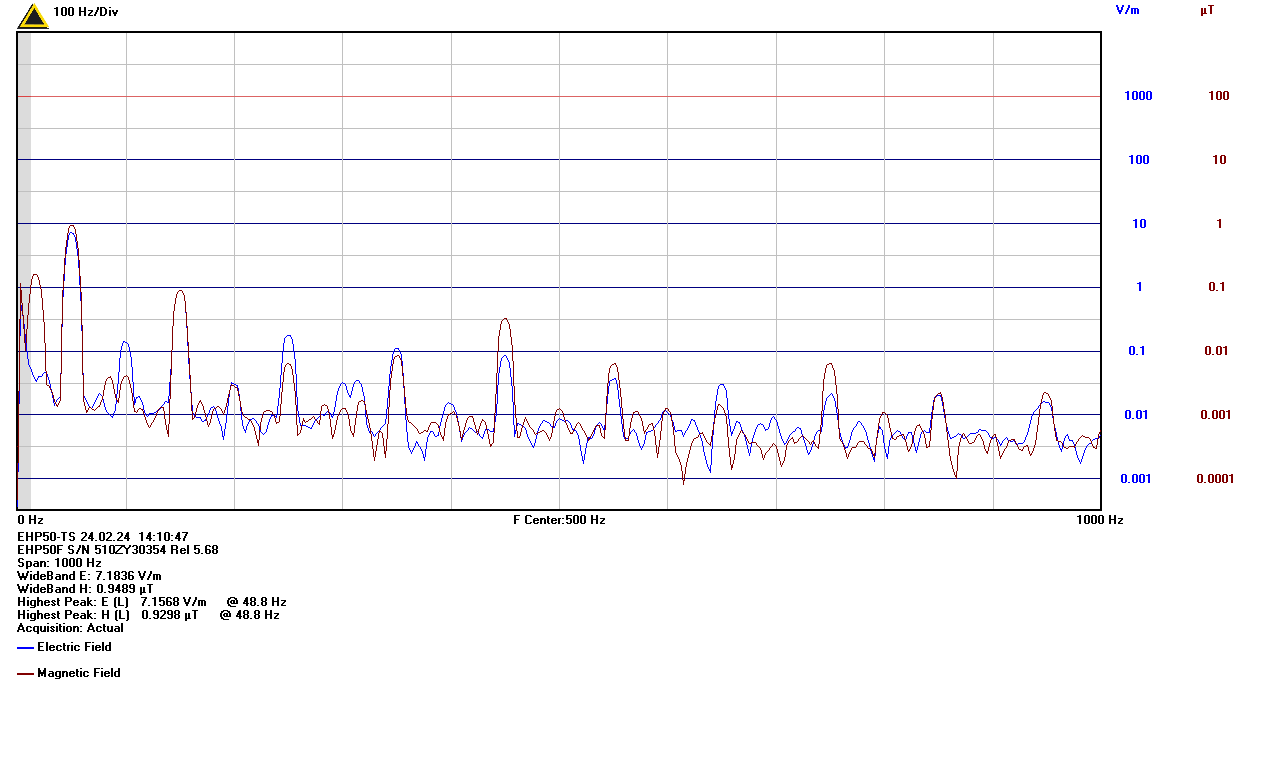Click the "0 Hz" axis start label
The width and height of the screenshot is (1273, 776).
pyautogui.click(x=30, y=520)
